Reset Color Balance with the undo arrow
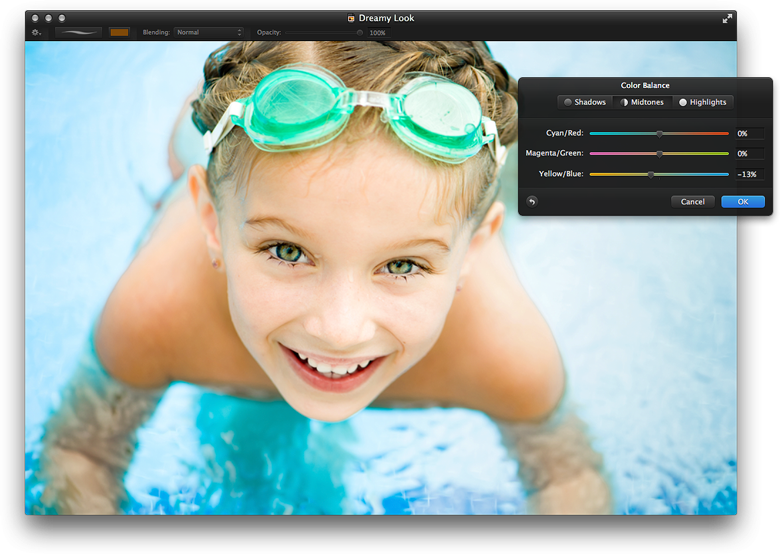The image size is (780, 554). [532, 201]
